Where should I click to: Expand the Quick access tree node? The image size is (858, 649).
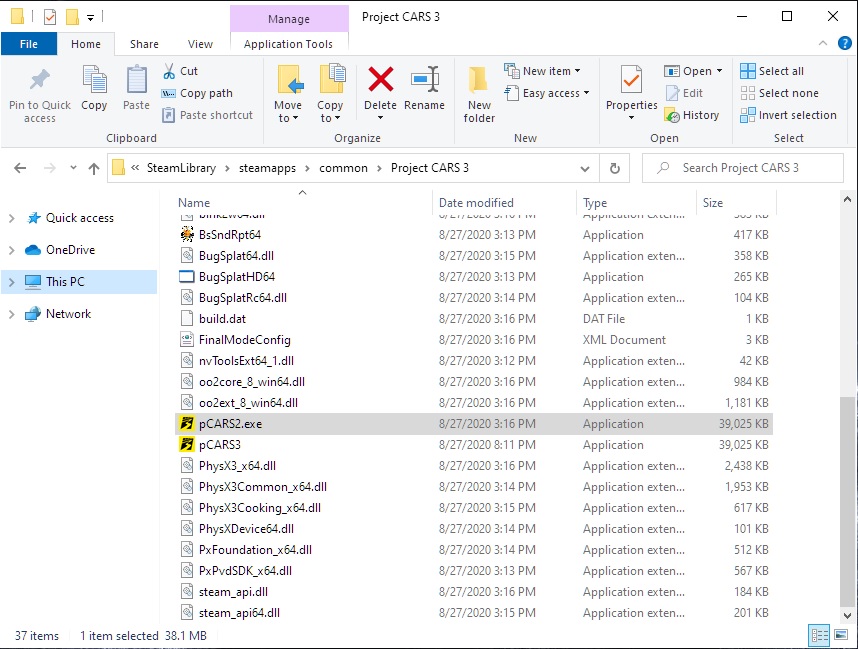[11, 218]
